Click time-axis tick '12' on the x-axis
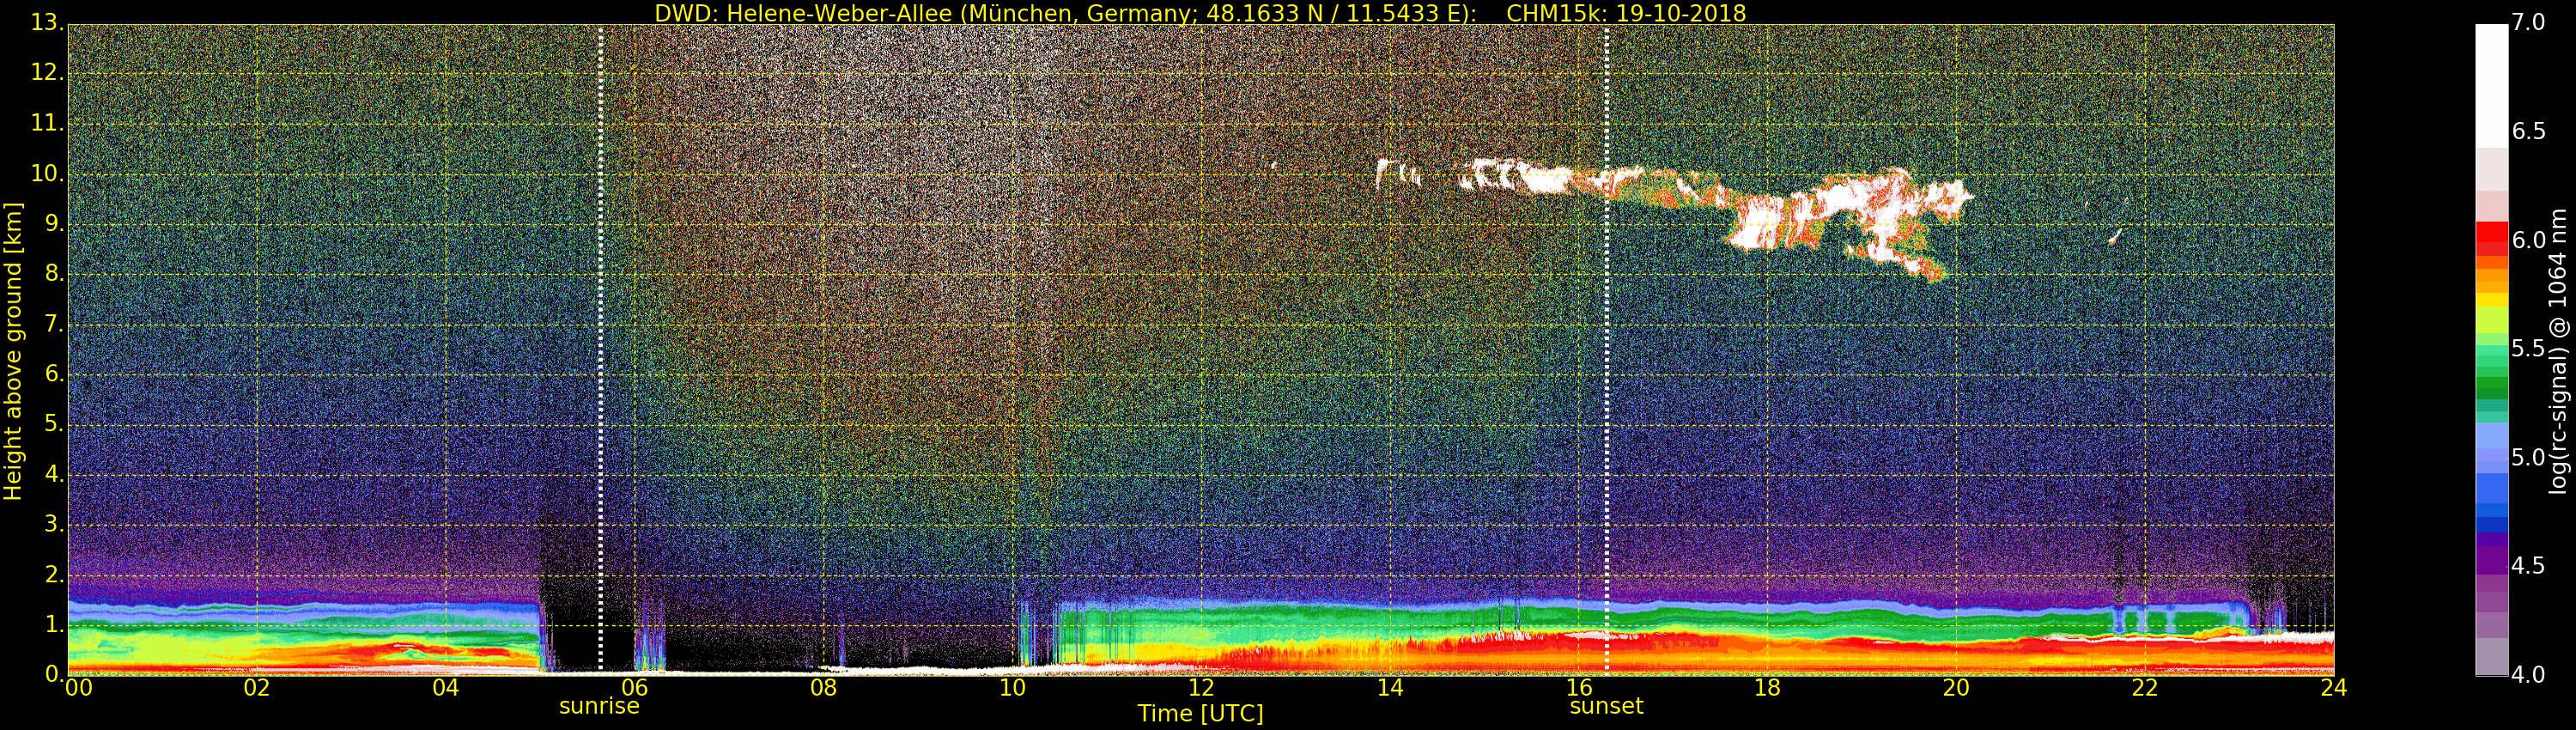This screenshot has width=2576, height=730. tap(1201, 688)
